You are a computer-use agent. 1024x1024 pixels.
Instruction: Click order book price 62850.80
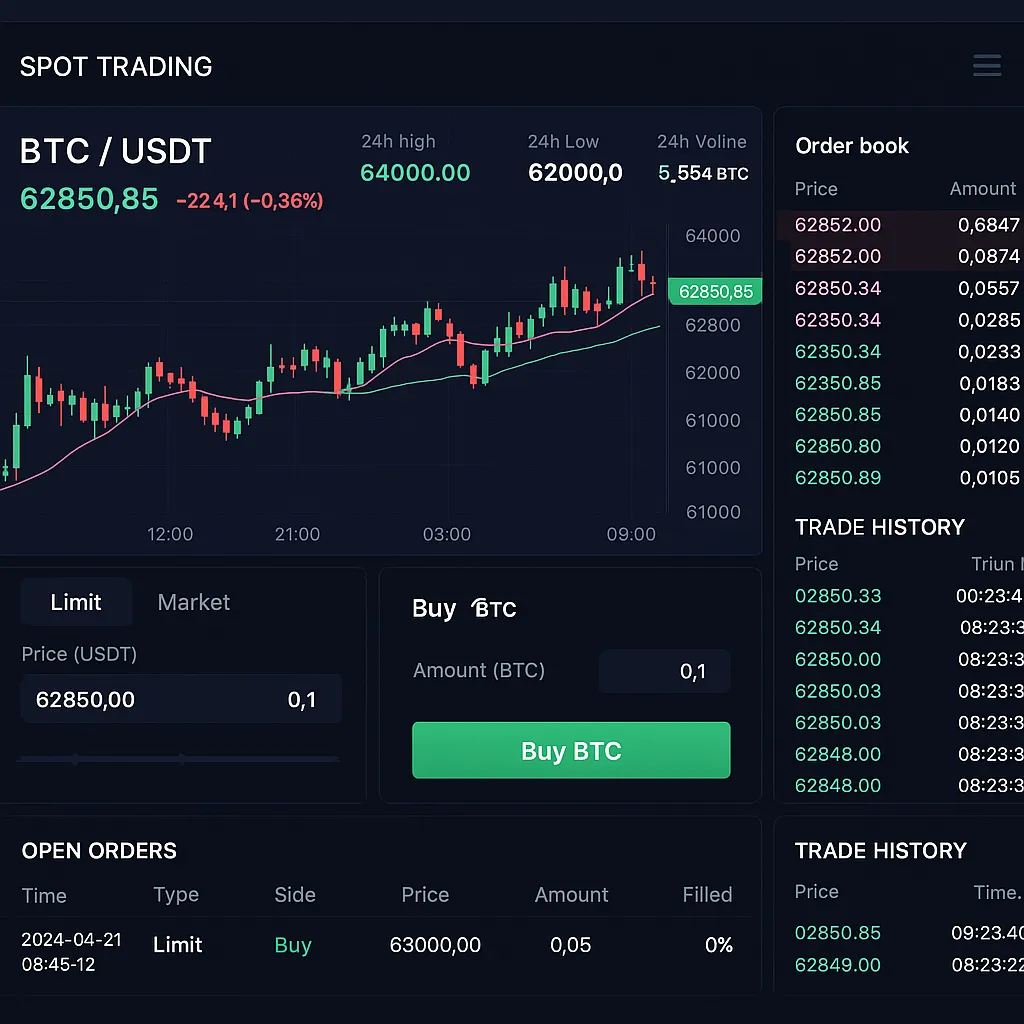[838, 446]
